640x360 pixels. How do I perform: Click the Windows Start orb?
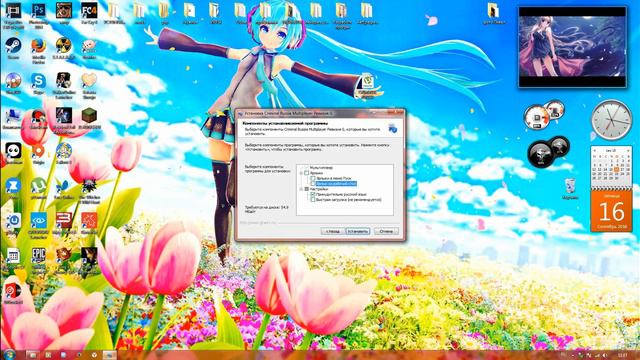(9, 354)
